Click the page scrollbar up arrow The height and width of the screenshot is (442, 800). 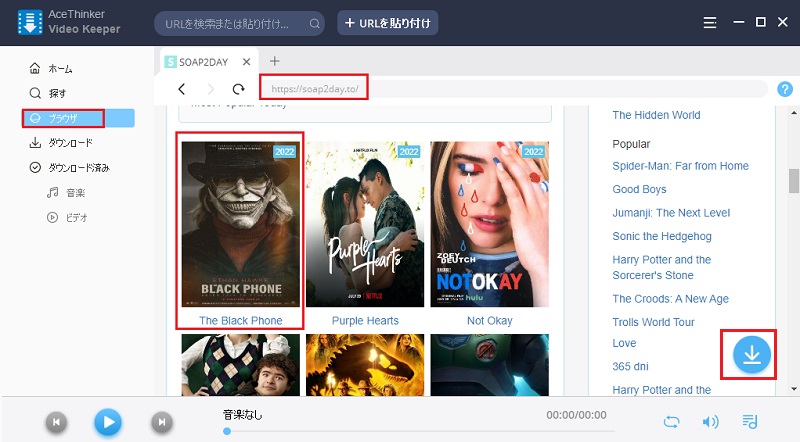794,112
